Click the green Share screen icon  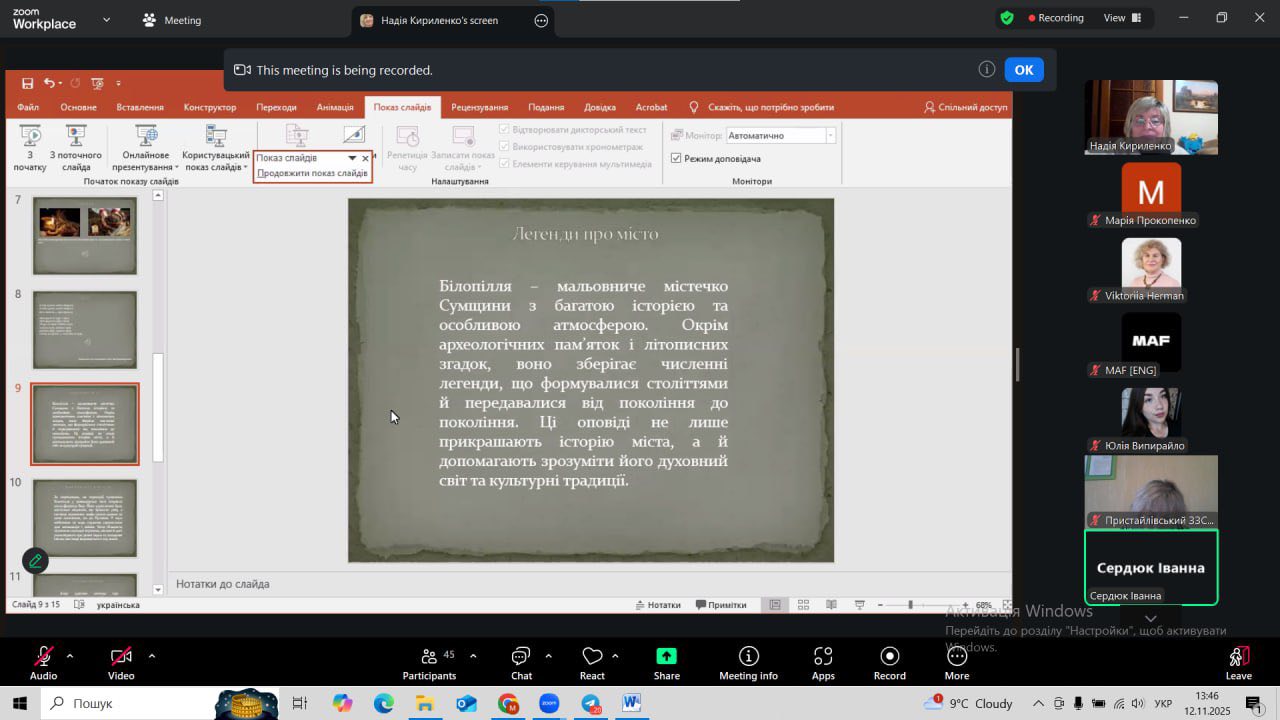click(x=666, y=657)
